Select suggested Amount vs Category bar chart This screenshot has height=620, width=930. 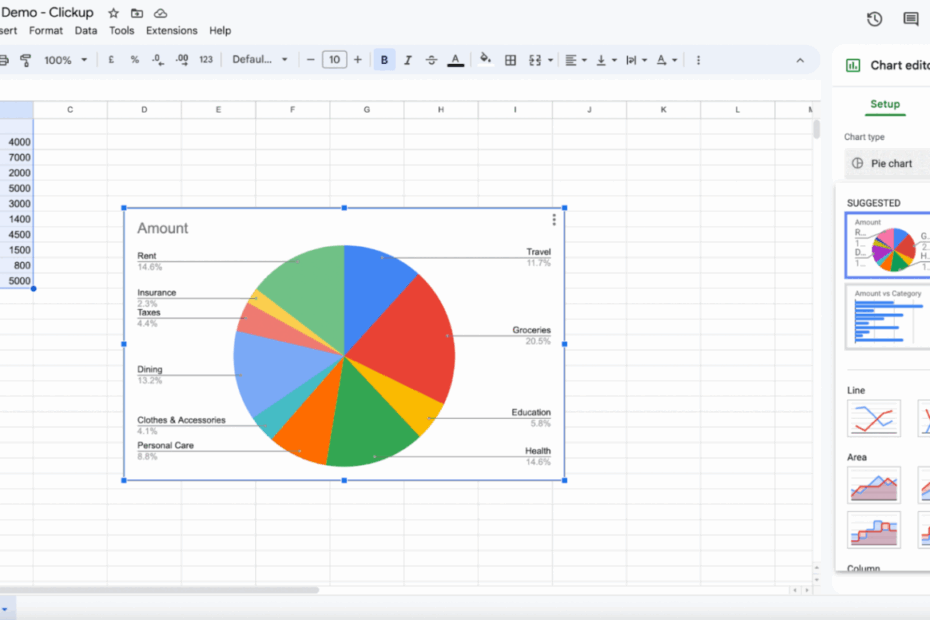887,317
